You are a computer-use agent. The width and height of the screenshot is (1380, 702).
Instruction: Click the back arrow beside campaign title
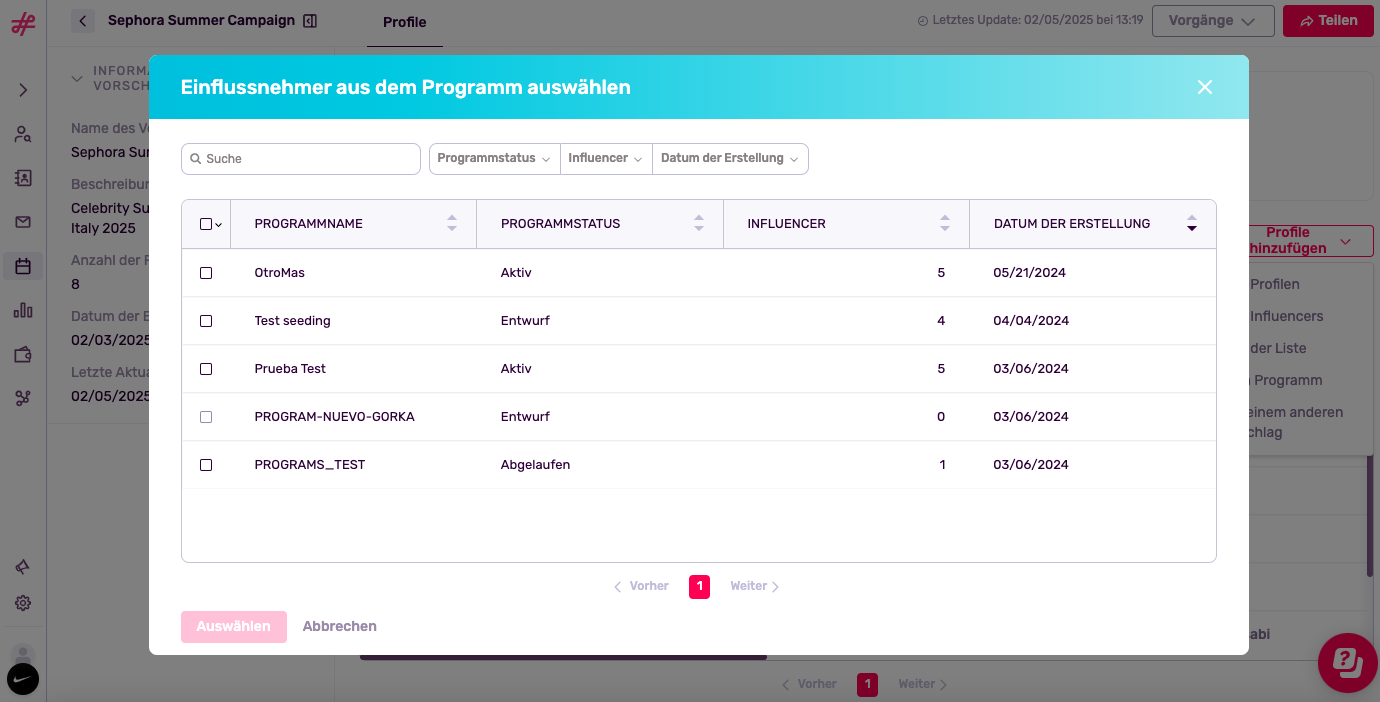[x=83, y=21]
